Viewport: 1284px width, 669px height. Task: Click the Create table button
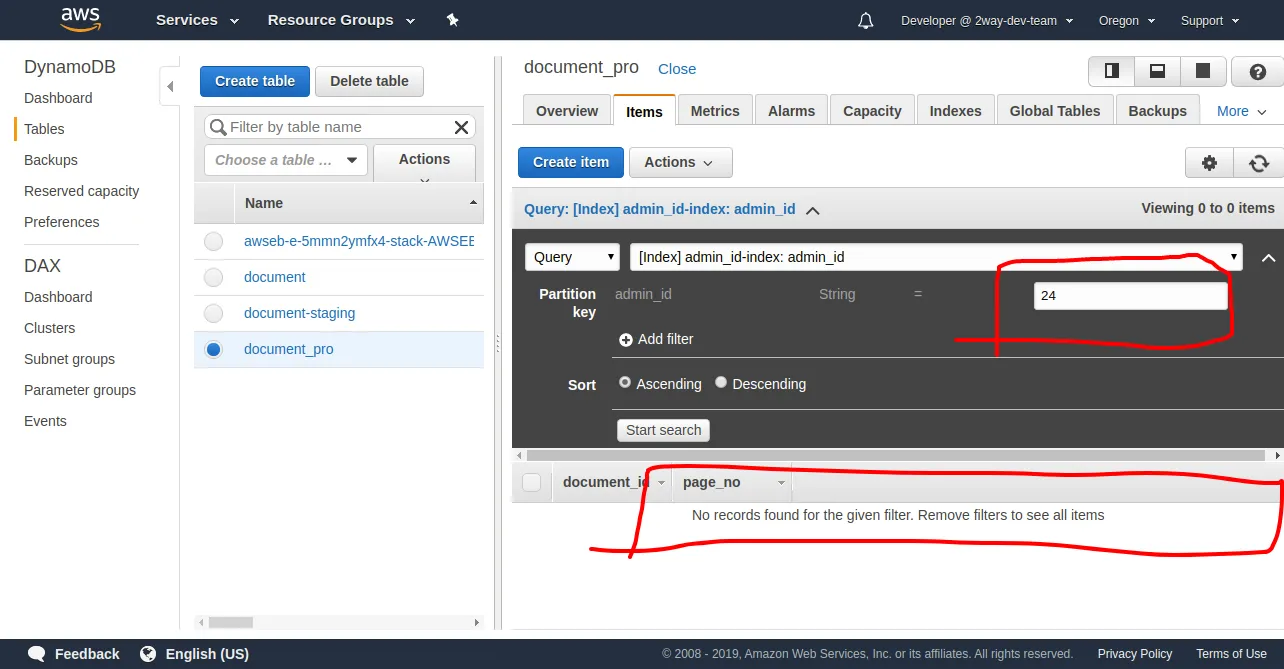tap(255, 81)
